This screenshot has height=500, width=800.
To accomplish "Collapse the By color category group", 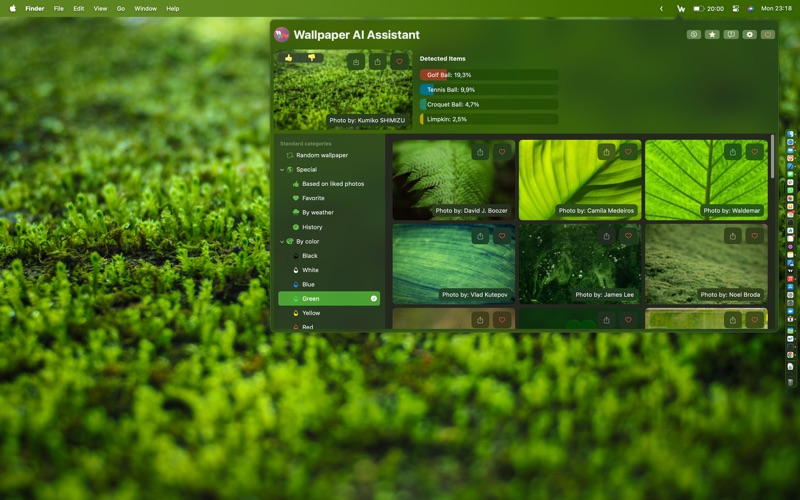I will pos(282,242).
